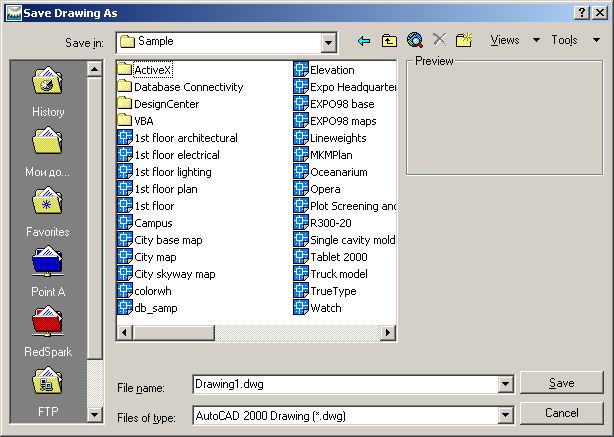The width and height of the screenshot is (614, 437).
Task: Go back using the blue arrow icon
Action: click(x=364, y=40)
